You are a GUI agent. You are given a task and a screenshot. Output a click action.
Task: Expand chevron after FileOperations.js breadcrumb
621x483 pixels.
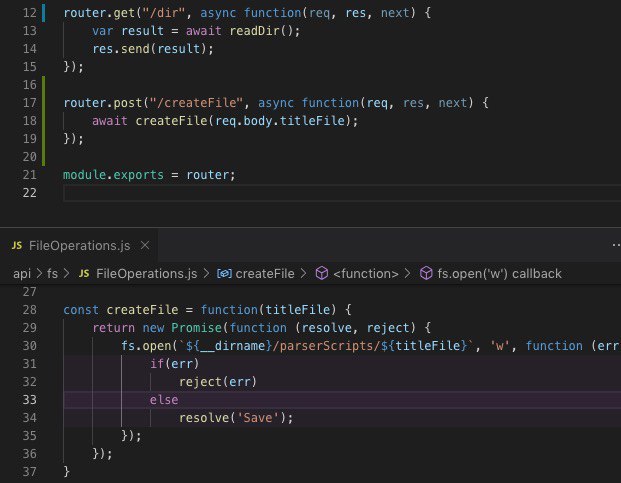coord(206,274)
